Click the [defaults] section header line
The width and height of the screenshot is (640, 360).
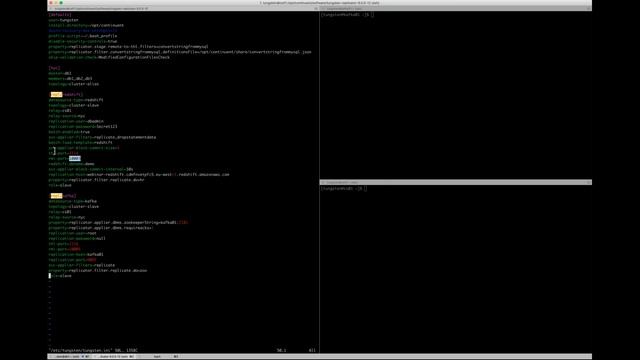pyautogui.click(x=60, y=15)
